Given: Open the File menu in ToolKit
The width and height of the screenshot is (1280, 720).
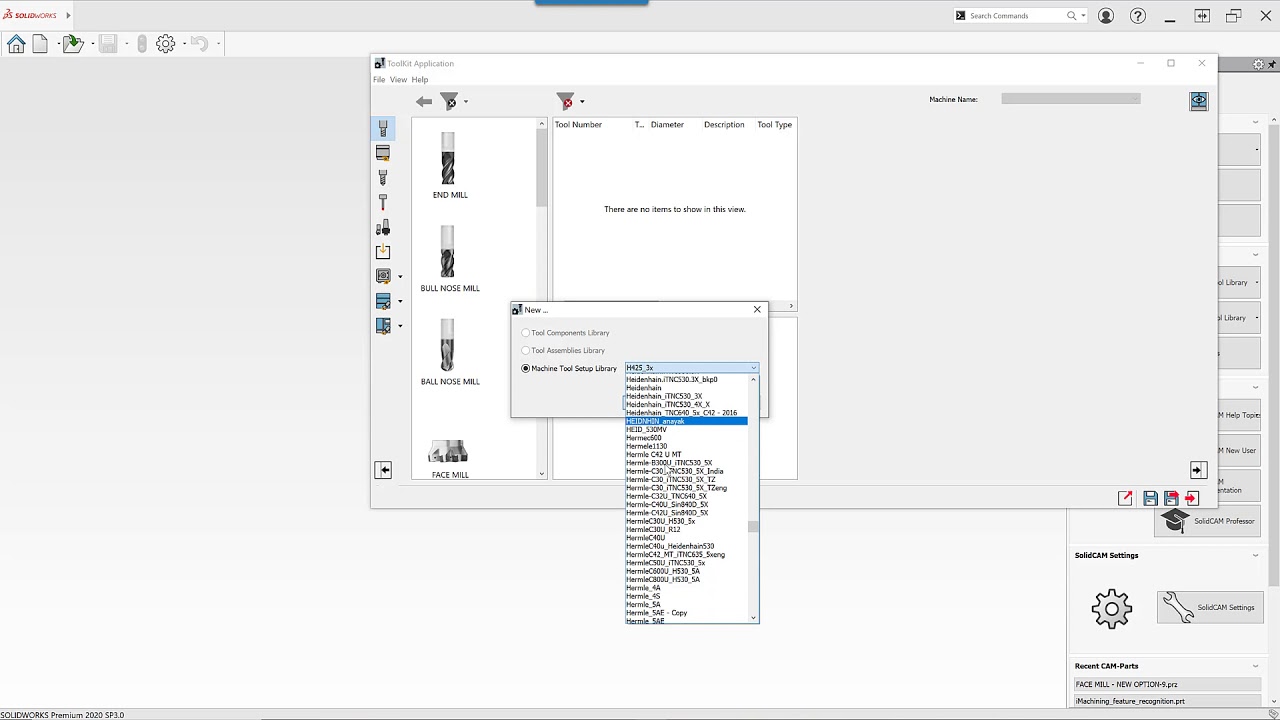Looking at the screenshot, I should 379,80.
